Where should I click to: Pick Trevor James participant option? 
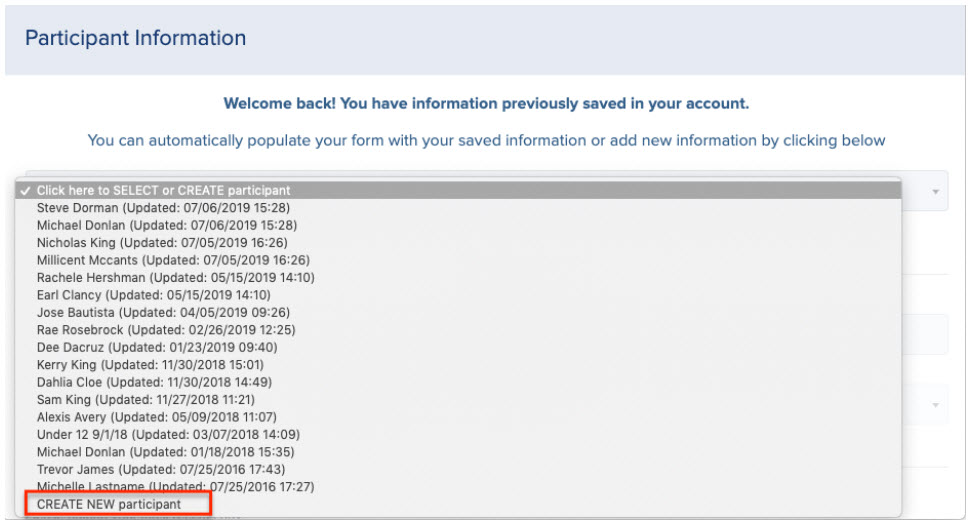pos(458,469)
